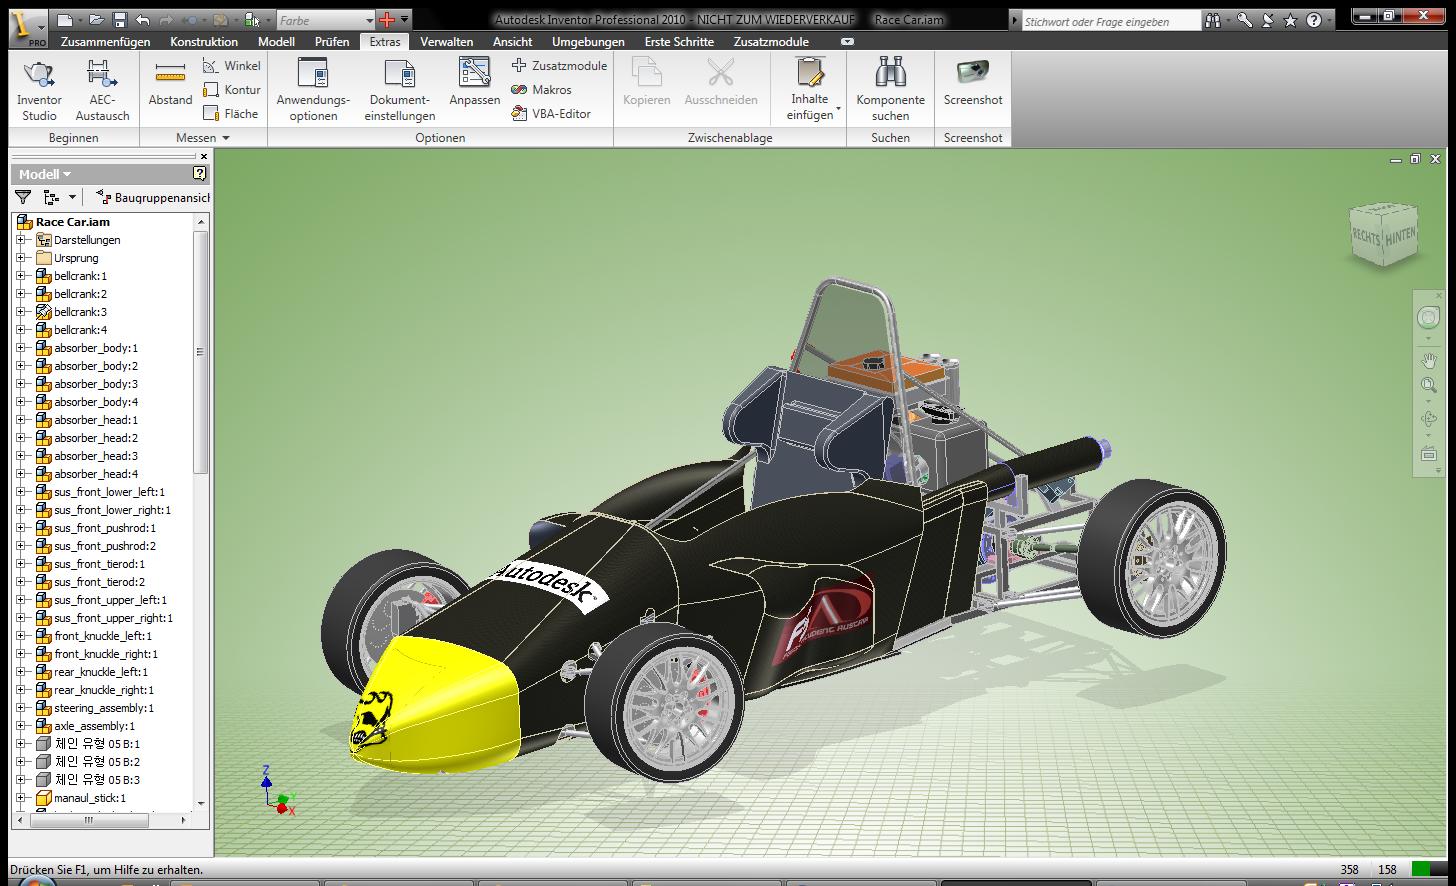1456x886 pixels.
Task: Activate the Pan hand tool in navigation bar
Action: 1428,361
